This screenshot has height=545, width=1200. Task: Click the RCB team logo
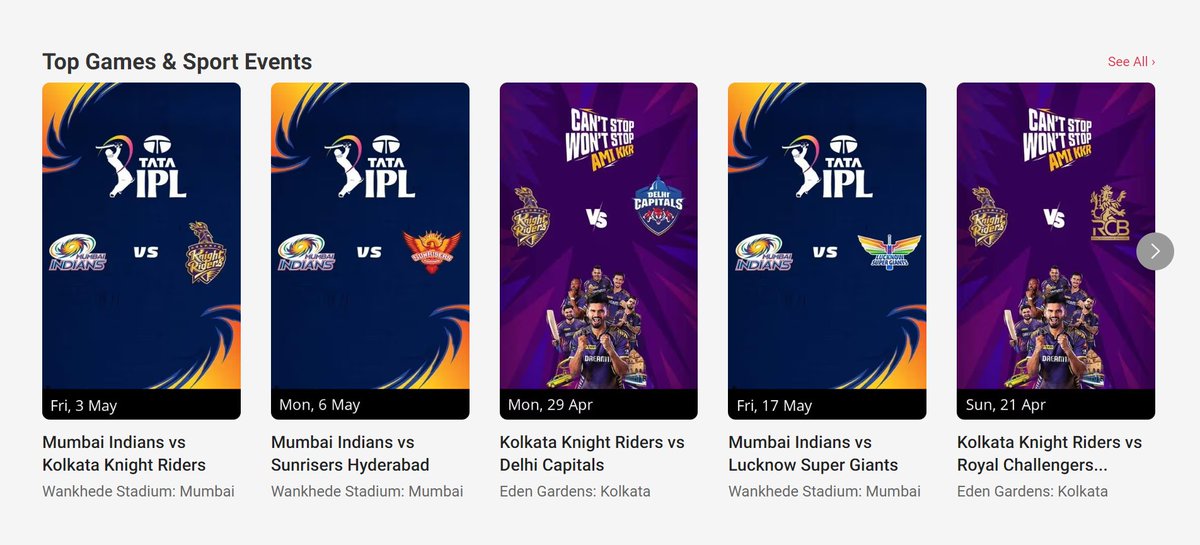click(x=1108, y=213)
